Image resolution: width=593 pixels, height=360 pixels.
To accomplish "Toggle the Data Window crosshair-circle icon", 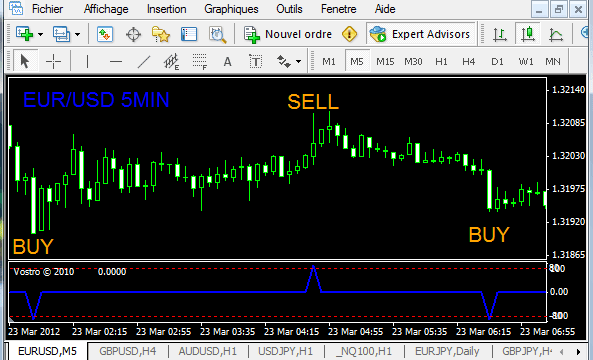I will tap(133, 34).
